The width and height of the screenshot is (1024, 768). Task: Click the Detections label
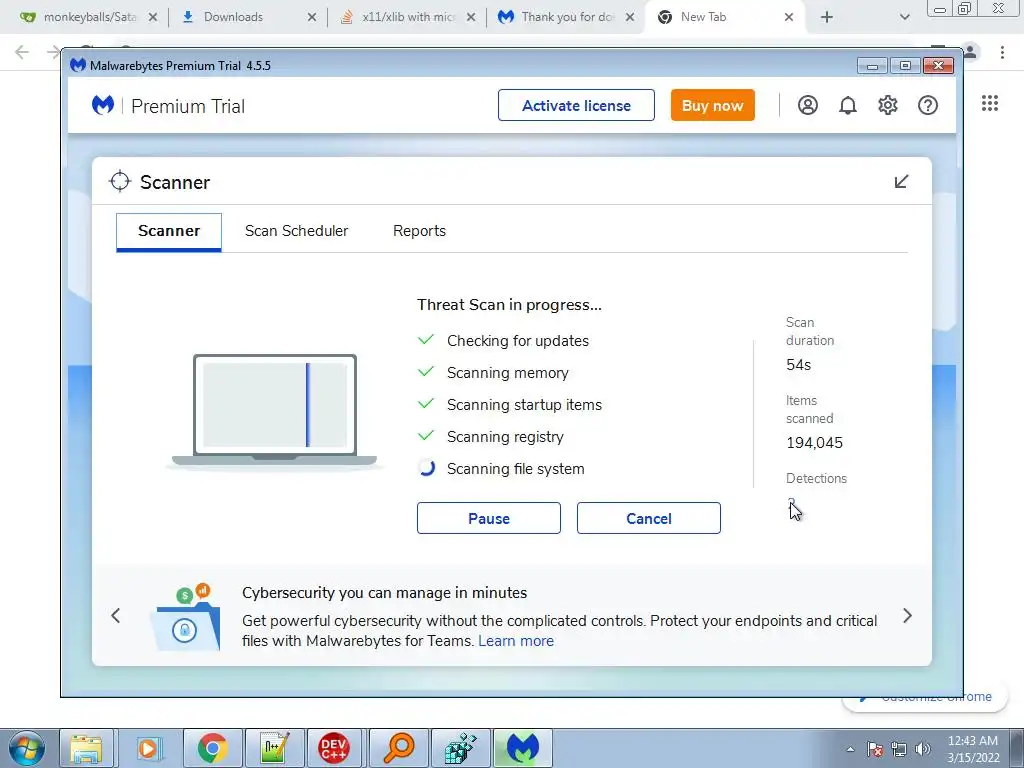coord(816,479)
